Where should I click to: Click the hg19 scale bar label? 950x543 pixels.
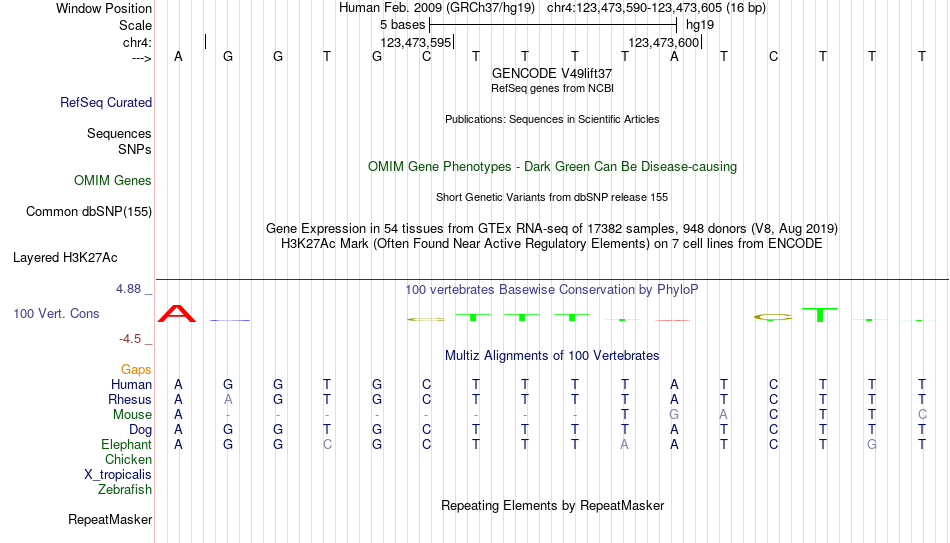pyautogui.click(x=700, y=25)
